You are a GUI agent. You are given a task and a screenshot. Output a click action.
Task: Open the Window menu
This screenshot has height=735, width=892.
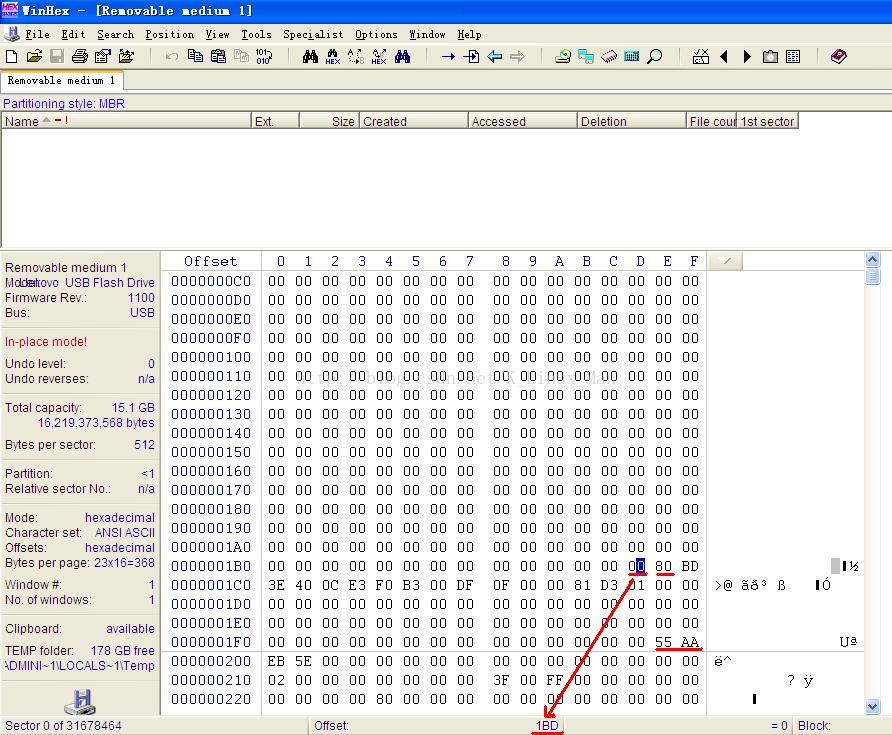coord(427,34)
